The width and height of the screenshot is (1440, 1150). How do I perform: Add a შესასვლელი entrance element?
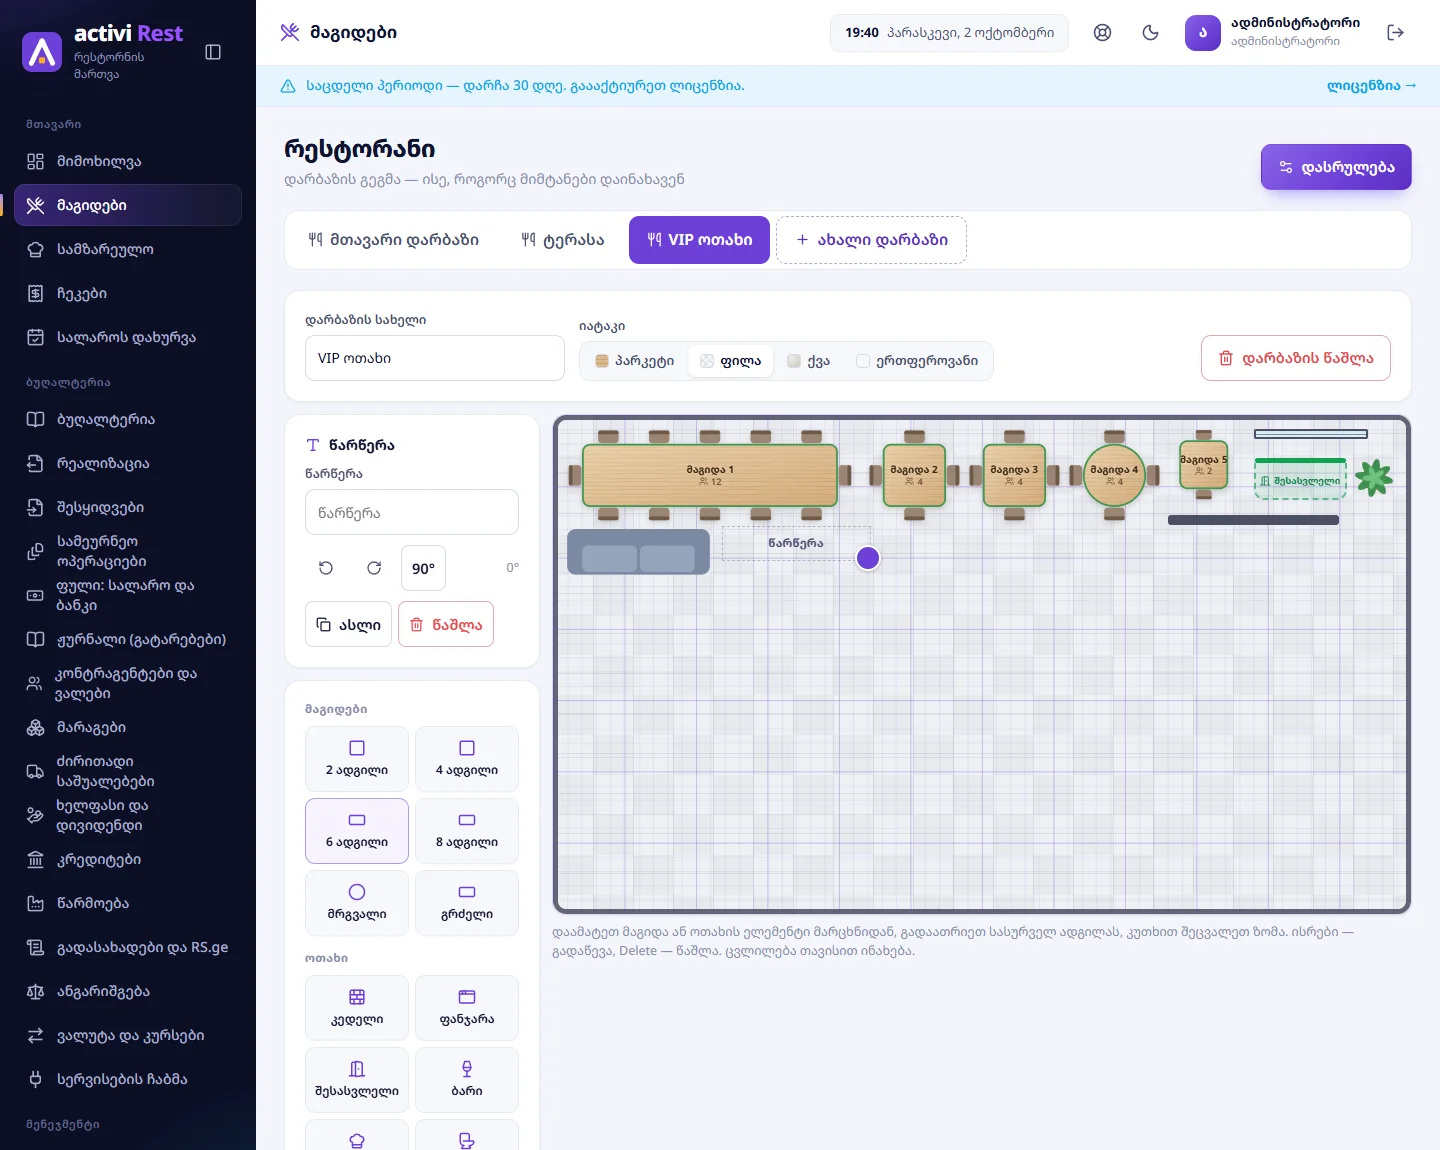coord(357,1080)
